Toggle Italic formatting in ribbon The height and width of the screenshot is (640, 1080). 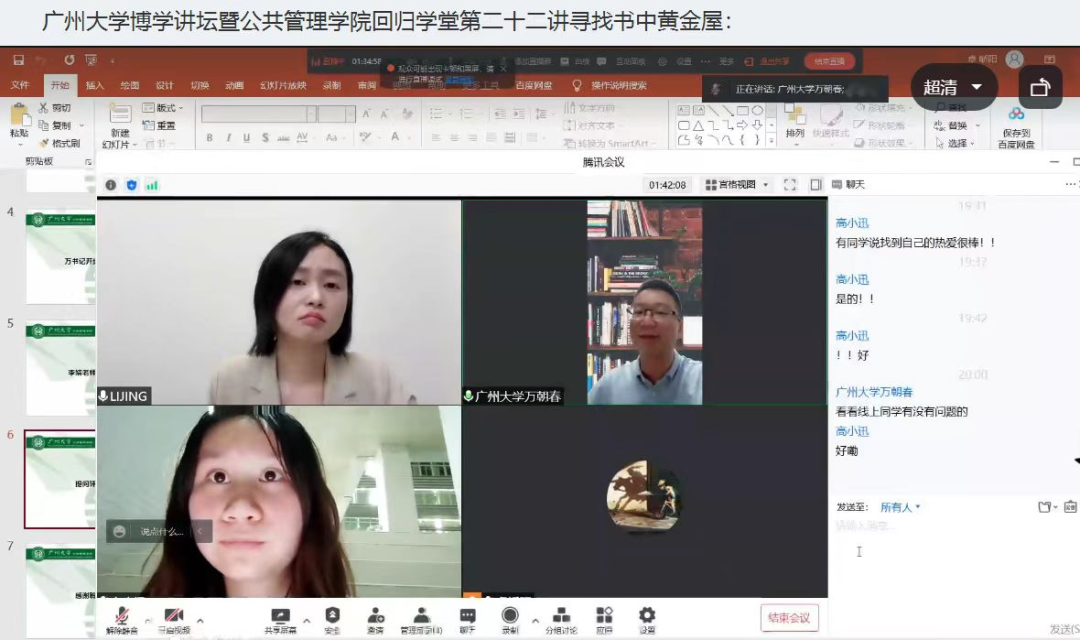tap(228, 138)
